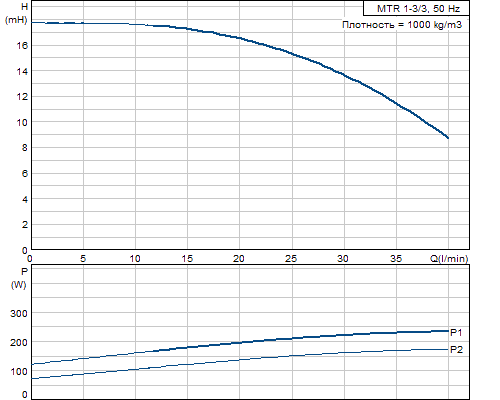
Task: Click the Q(l/min) axis label
Action: pos(449,259)
